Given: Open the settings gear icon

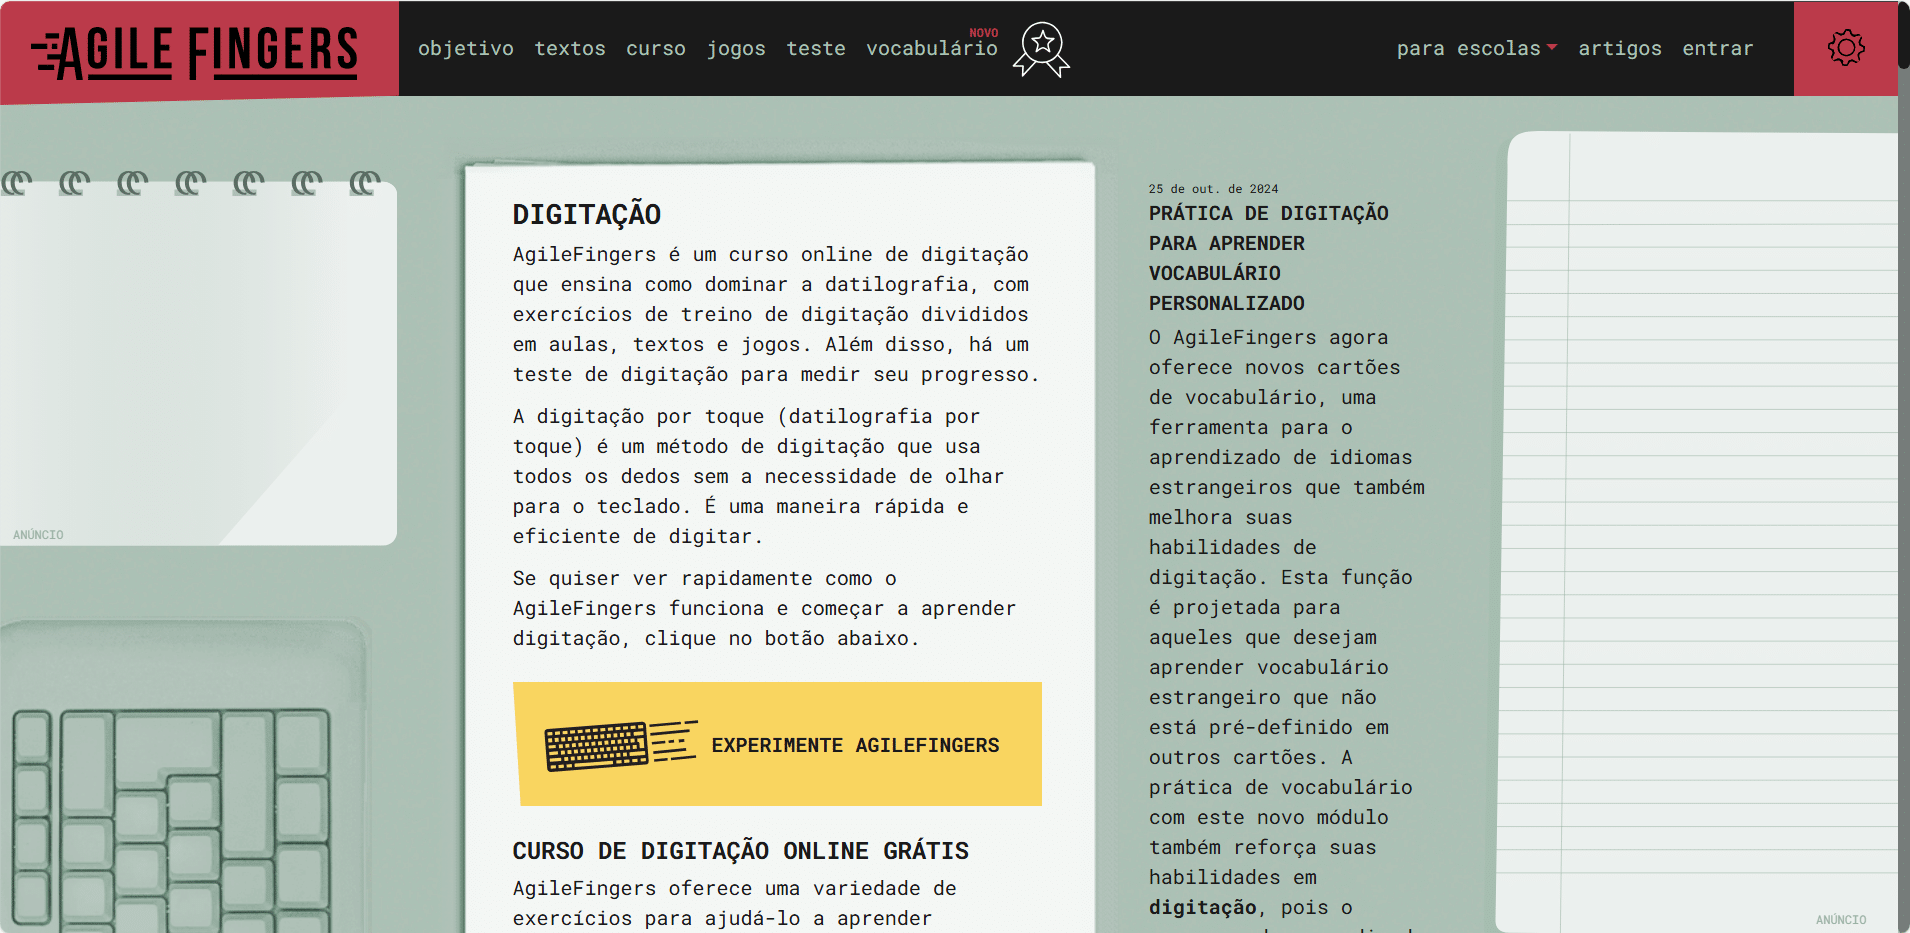Looking at the screenshot, I should coord(1846,48).
